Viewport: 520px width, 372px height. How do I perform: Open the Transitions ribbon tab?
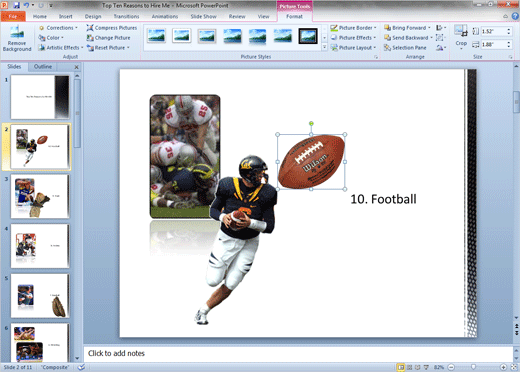126,16
